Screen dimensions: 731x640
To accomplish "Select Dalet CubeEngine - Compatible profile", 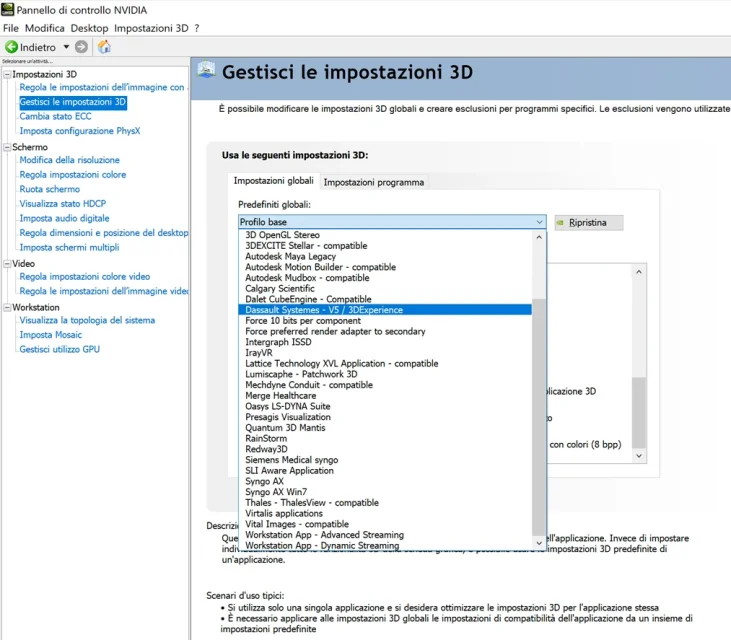I will pyautogui.click(x=385, y=299).
